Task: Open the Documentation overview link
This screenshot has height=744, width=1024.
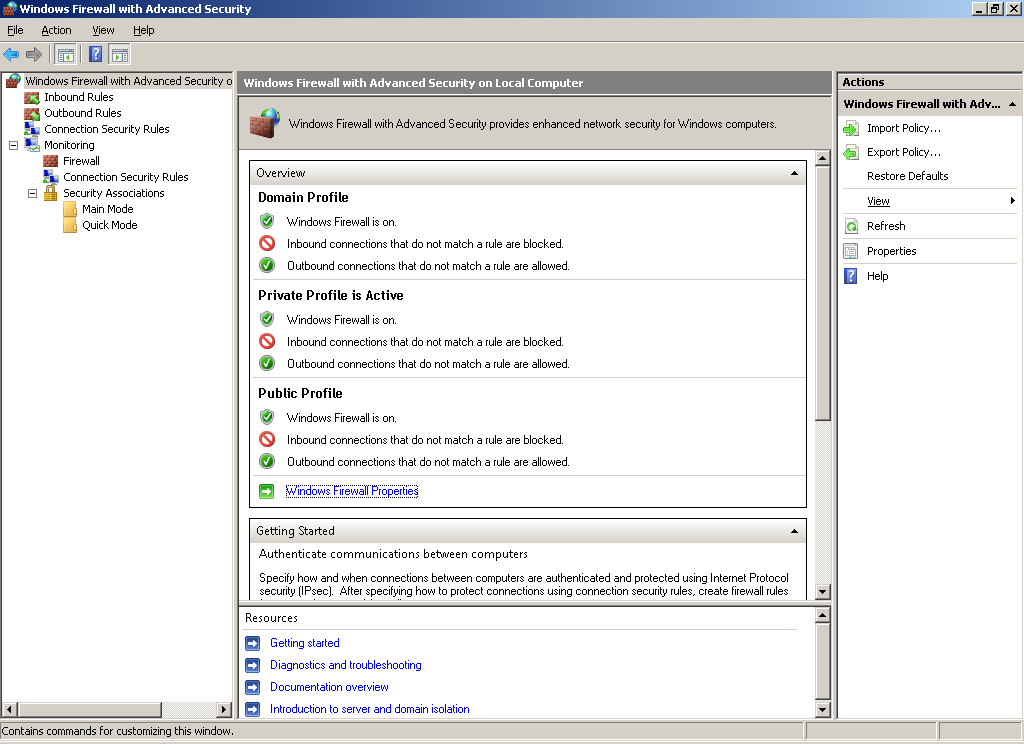Action: point(329,688)
